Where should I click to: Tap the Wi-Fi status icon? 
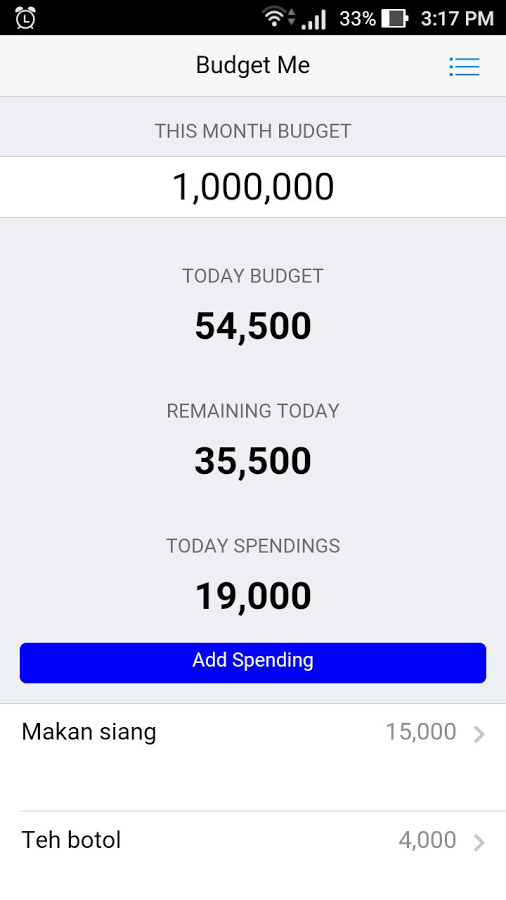(276, 17)
